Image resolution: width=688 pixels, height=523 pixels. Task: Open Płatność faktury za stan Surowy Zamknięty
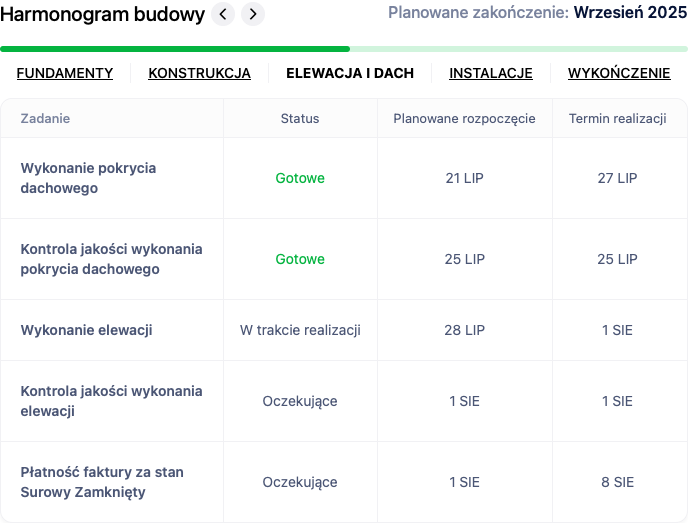tap(102, 482)
